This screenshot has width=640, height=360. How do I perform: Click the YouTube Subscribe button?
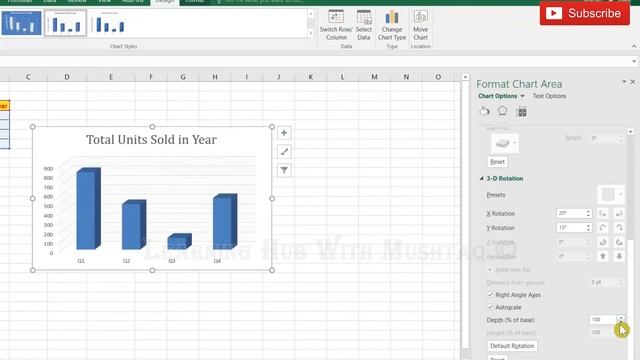(x=584, y=13)
